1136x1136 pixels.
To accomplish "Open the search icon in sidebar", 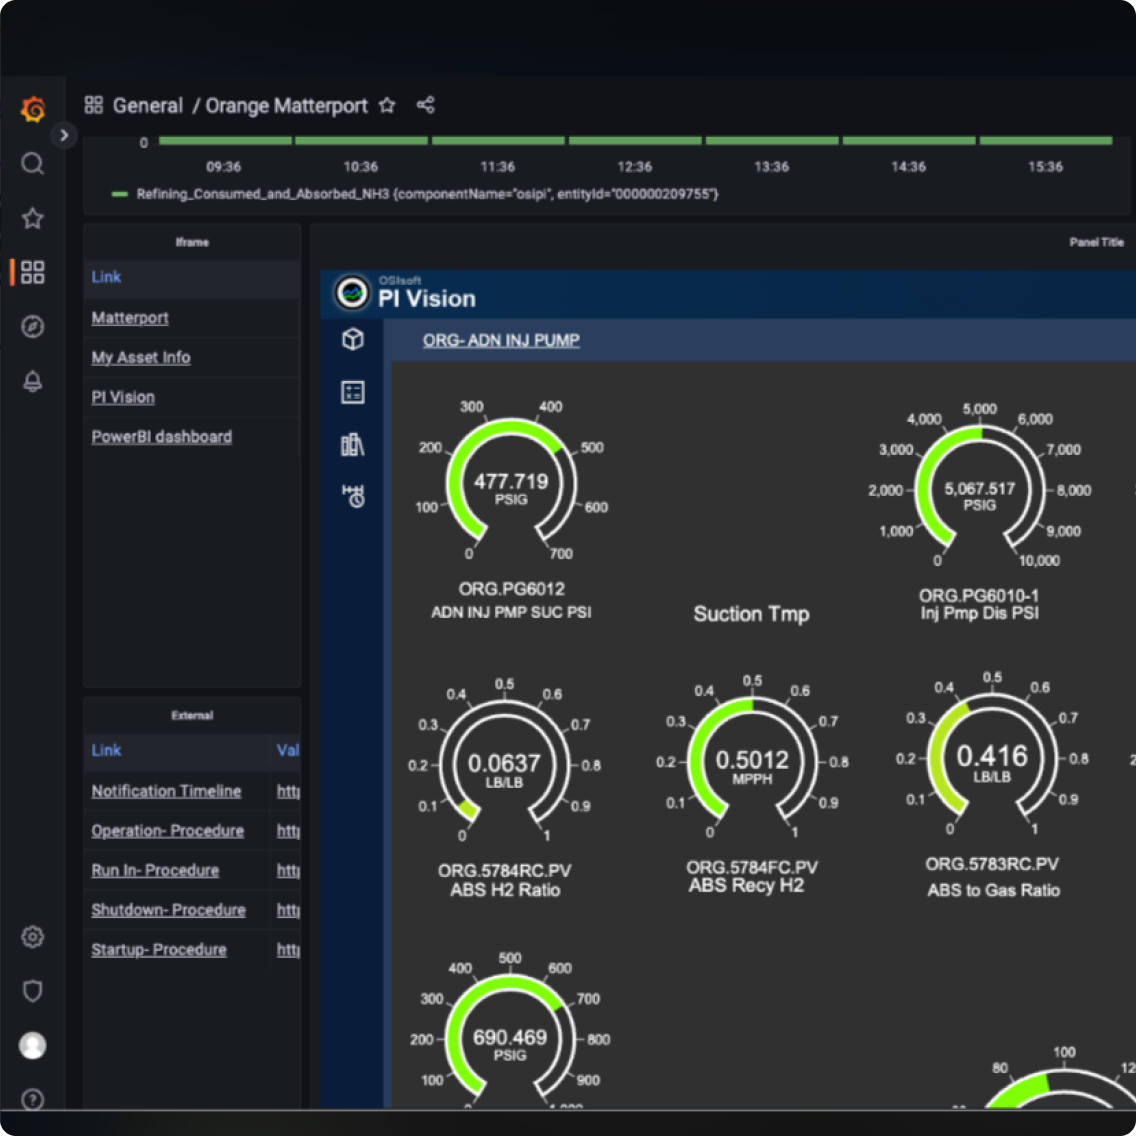I will click(x=33, y=164).
